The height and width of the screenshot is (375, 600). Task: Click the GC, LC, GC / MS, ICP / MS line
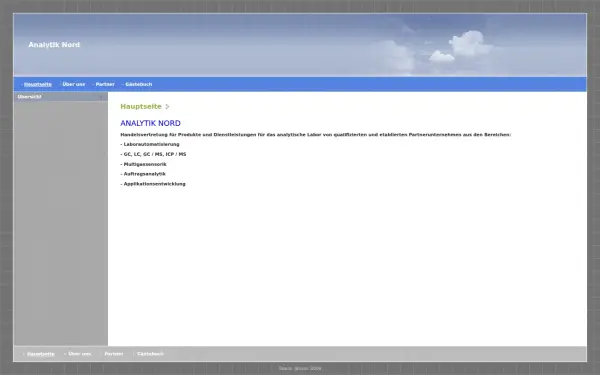coord(153,154)
